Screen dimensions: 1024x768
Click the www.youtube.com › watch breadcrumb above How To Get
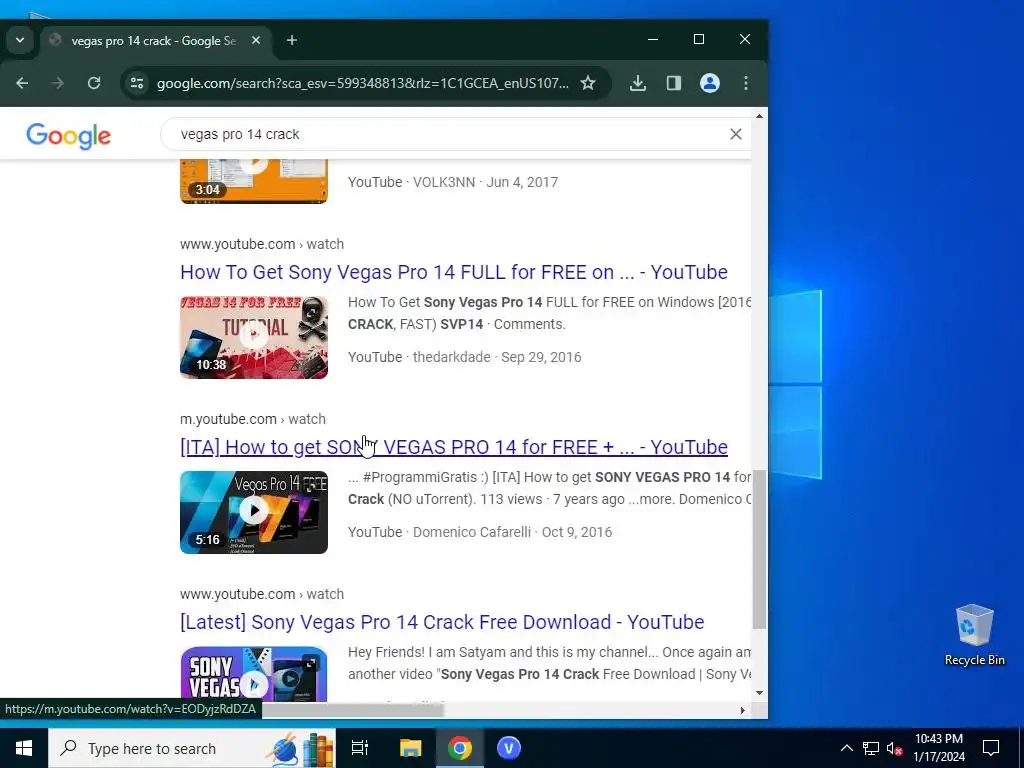(262, 244)
